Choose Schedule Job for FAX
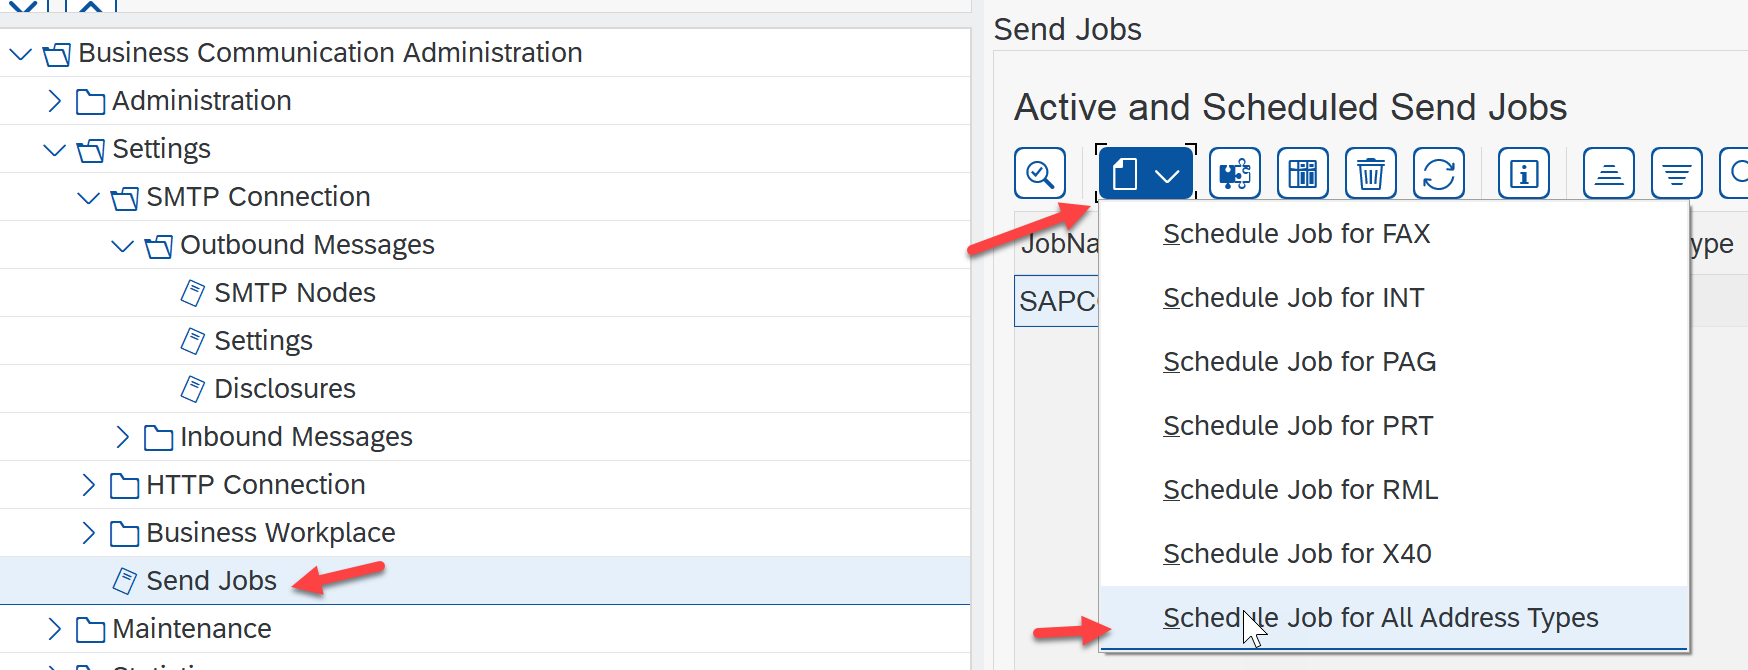Image resolution: width=1748 pixels, height=670 pixels. point(1394,234)
